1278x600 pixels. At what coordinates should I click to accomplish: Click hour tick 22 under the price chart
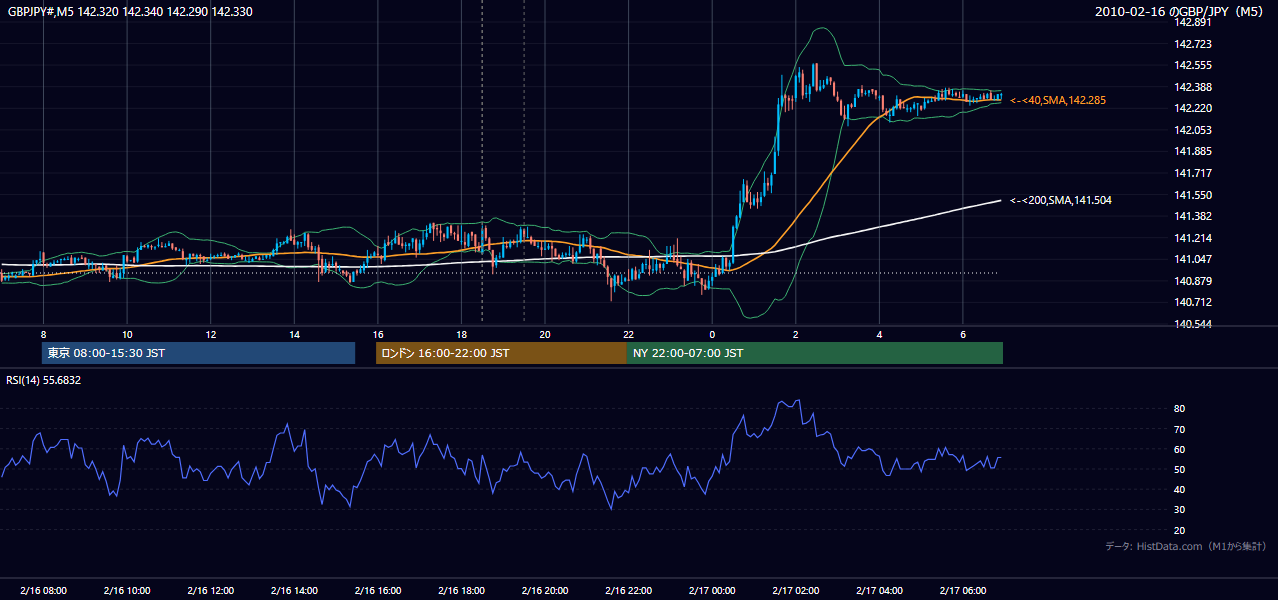click(x=629, y=334)
